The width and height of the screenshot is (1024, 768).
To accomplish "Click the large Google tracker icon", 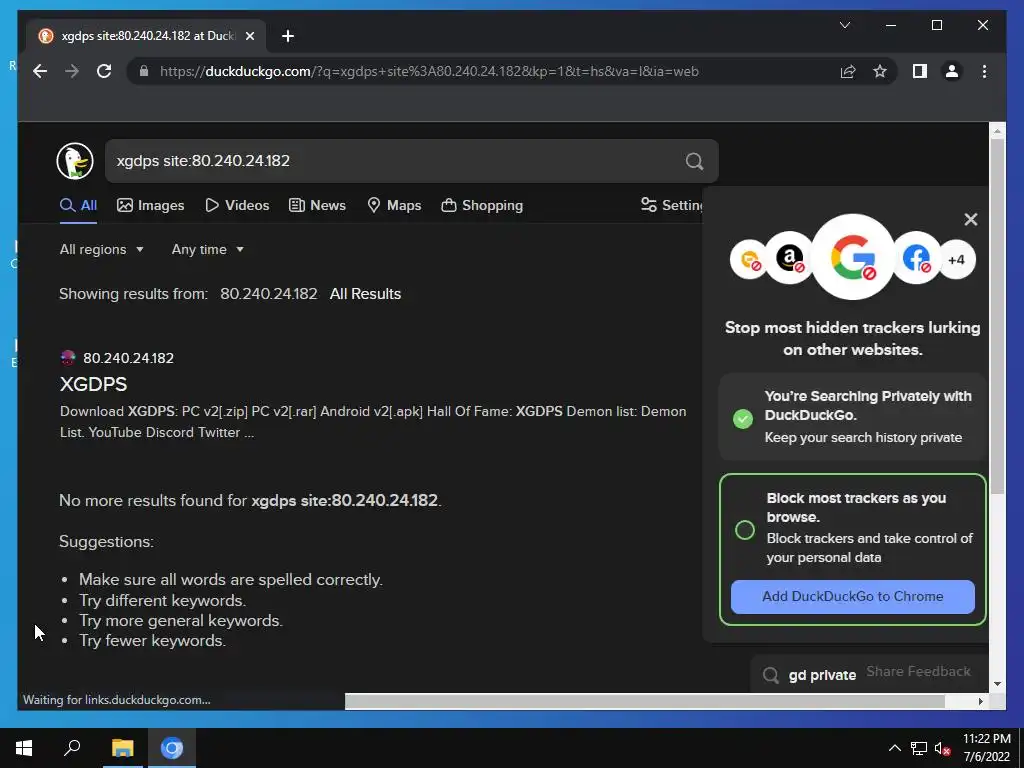I will (852, 257).
